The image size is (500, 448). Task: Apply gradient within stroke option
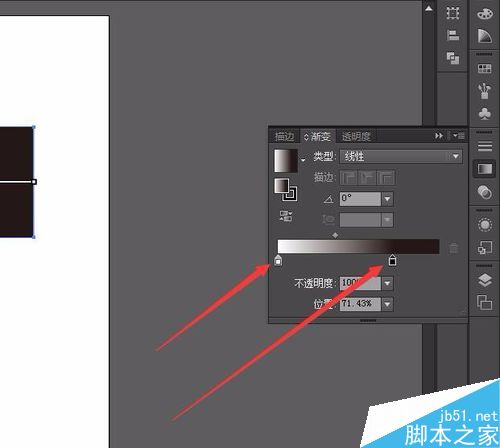pyautogui.click(x=348, y=177)
